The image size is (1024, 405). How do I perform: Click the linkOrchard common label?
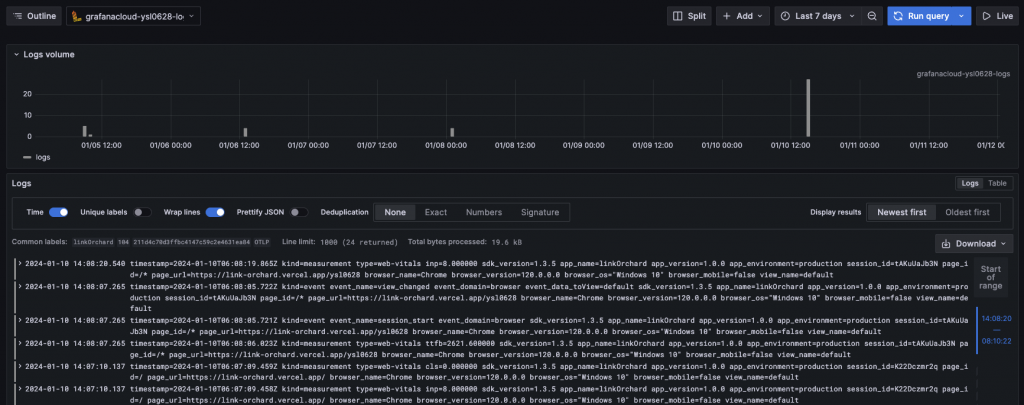pyautogui.click(x=93, y=242)
